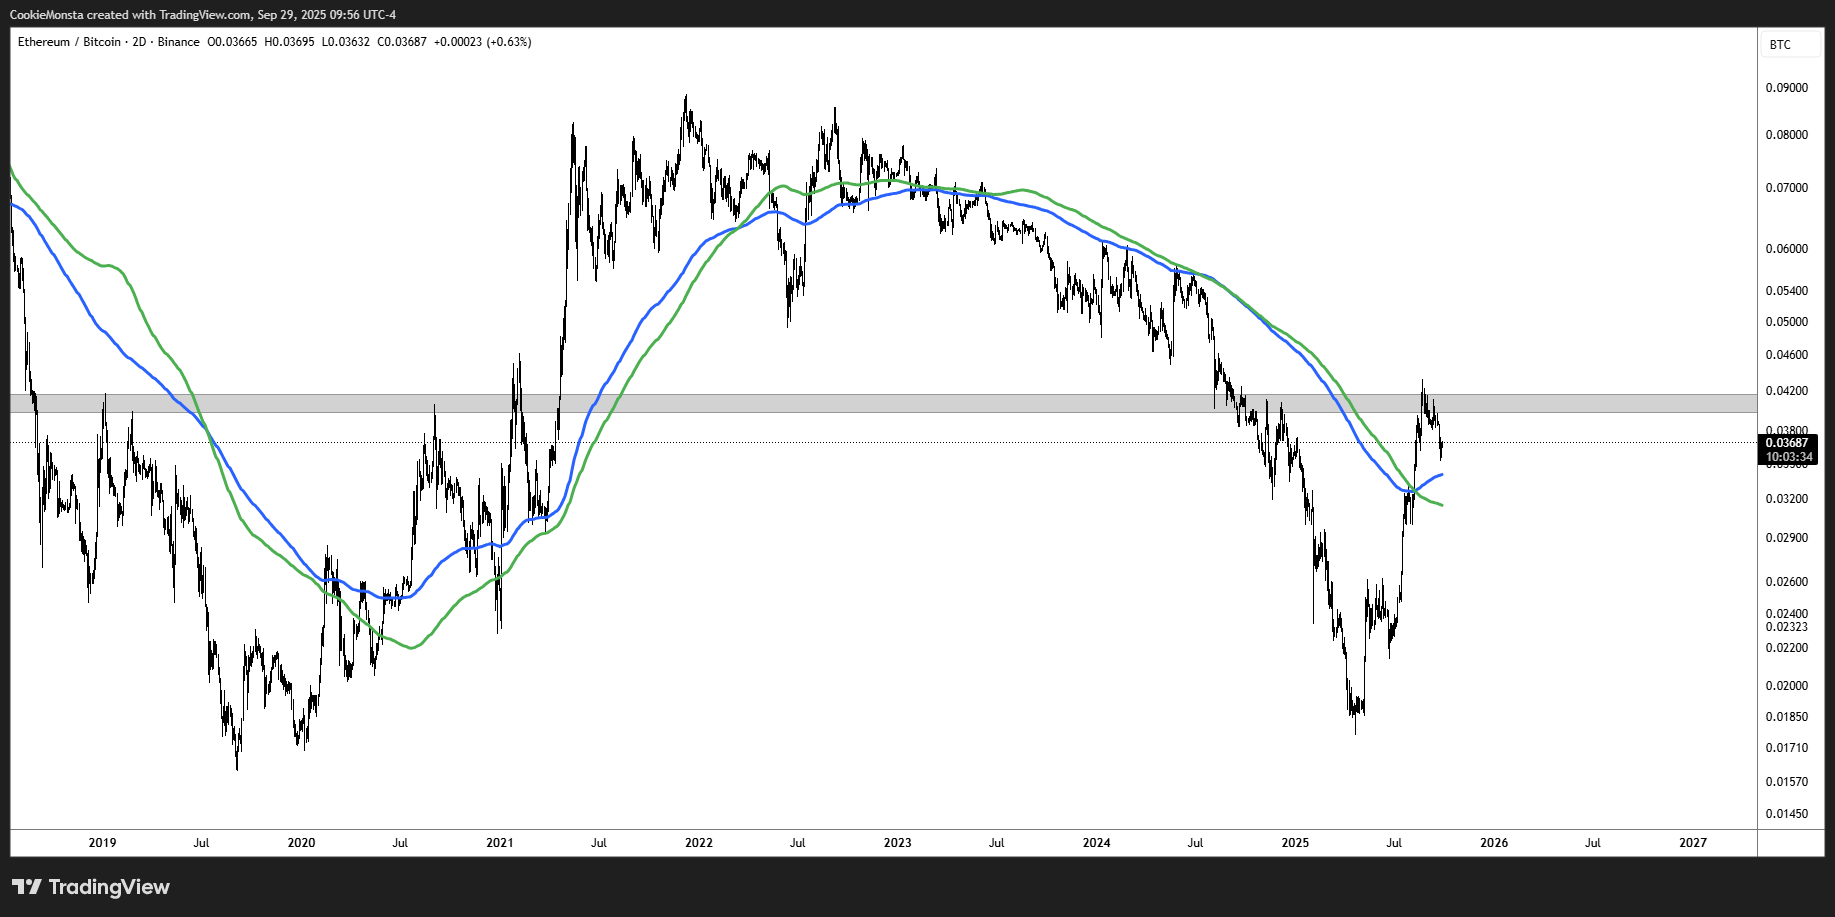Click the Binance exchange name in header
This screenshot has width=1835, height=917.
pos(178,42)
